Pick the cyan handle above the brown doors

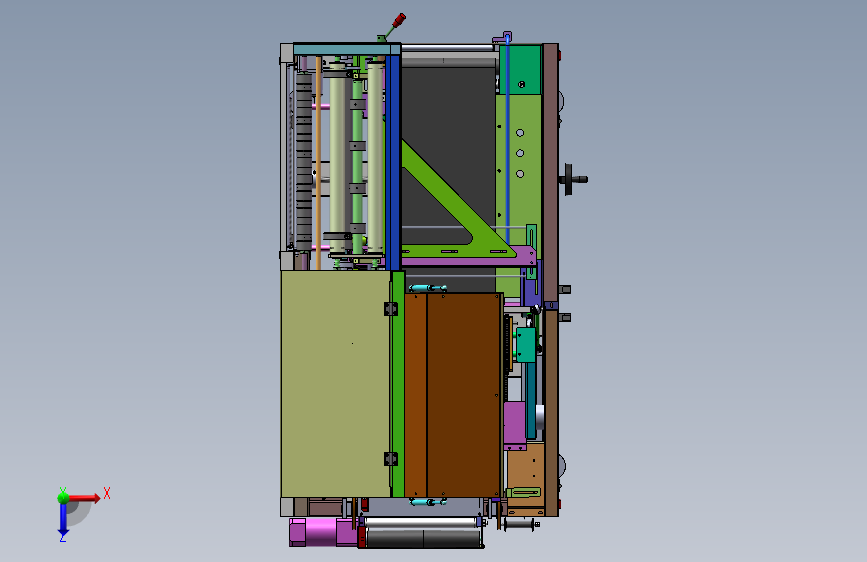tap(427, 288)
